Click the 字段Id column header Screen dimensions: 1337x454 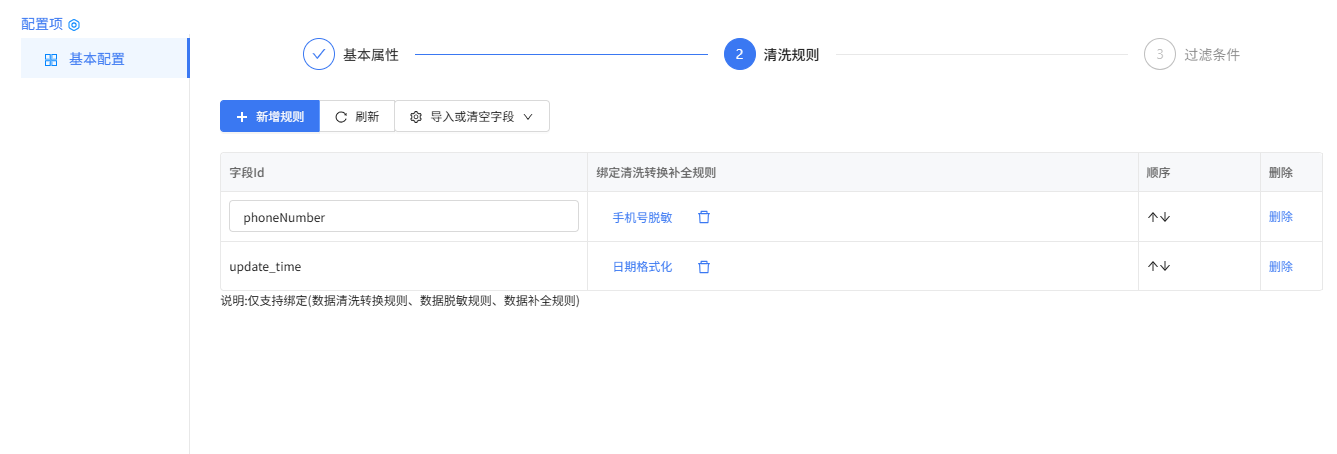pos(403,172)
